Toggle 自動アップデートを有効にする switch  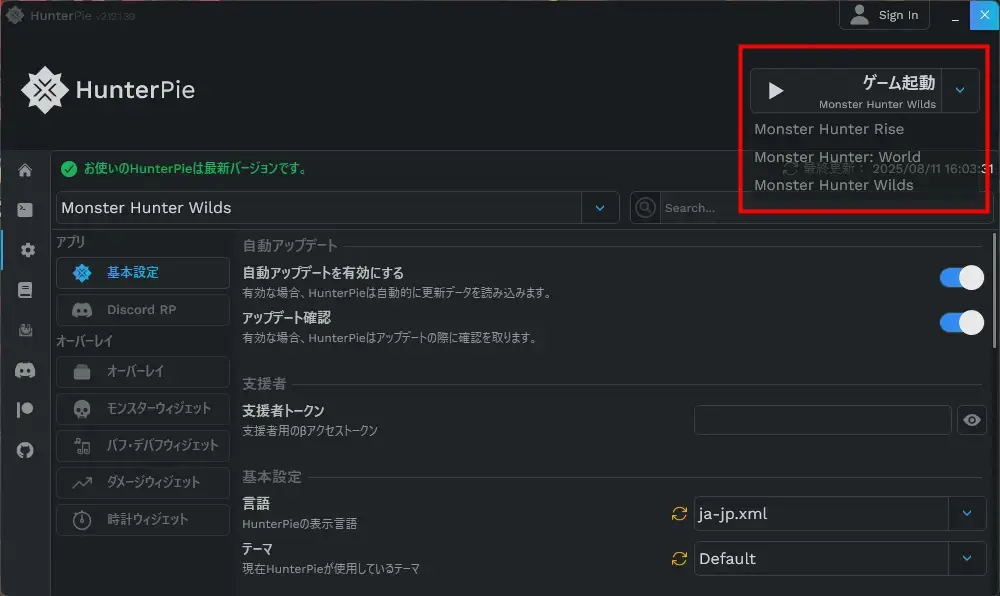click(962, 278)
